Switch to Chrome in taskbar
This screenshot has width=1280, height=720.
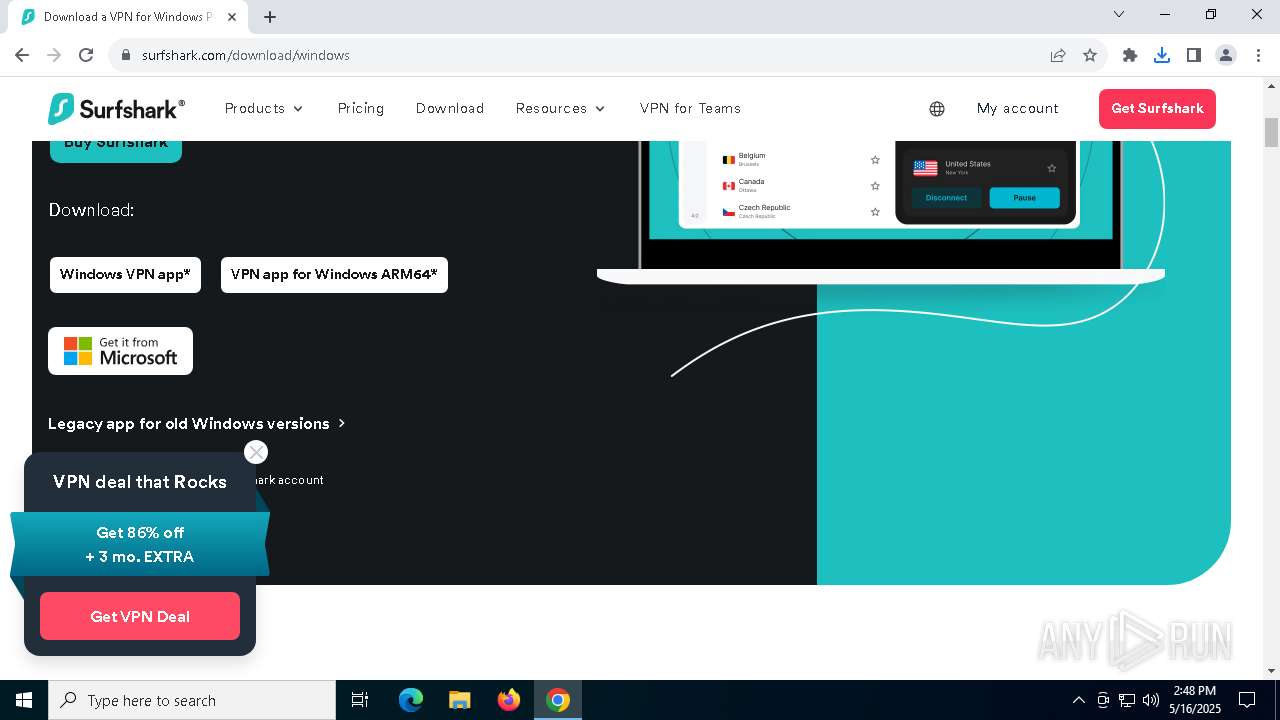coord(558,700)
